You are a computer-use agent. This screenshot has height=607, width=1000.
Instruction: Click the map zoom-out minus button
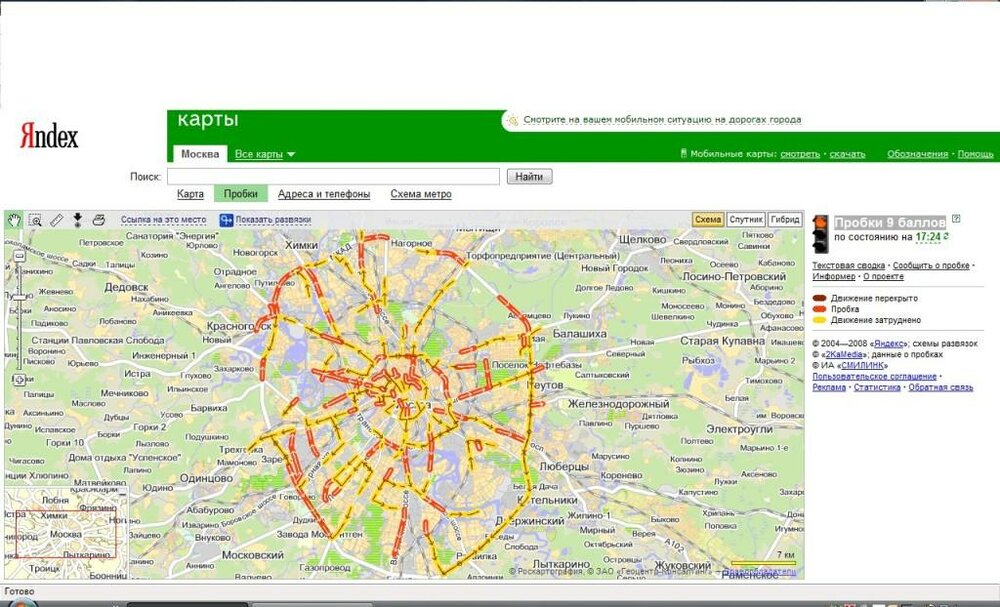coord(20,256)
